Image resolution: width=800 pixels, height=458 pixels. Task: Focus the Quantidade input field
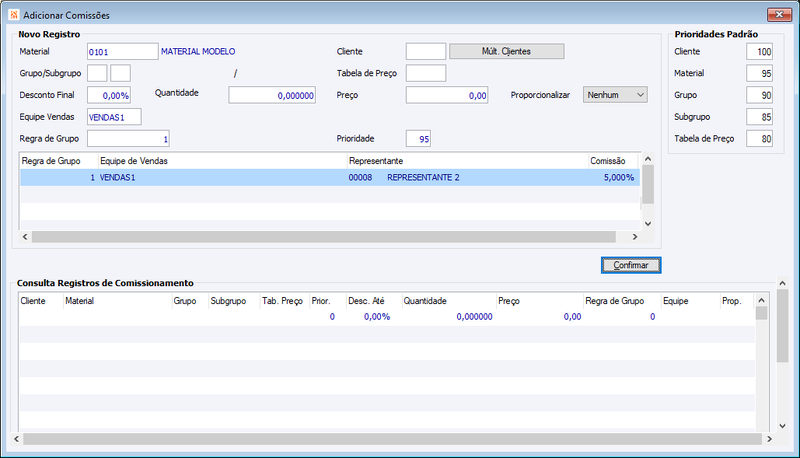coord(272,95)
